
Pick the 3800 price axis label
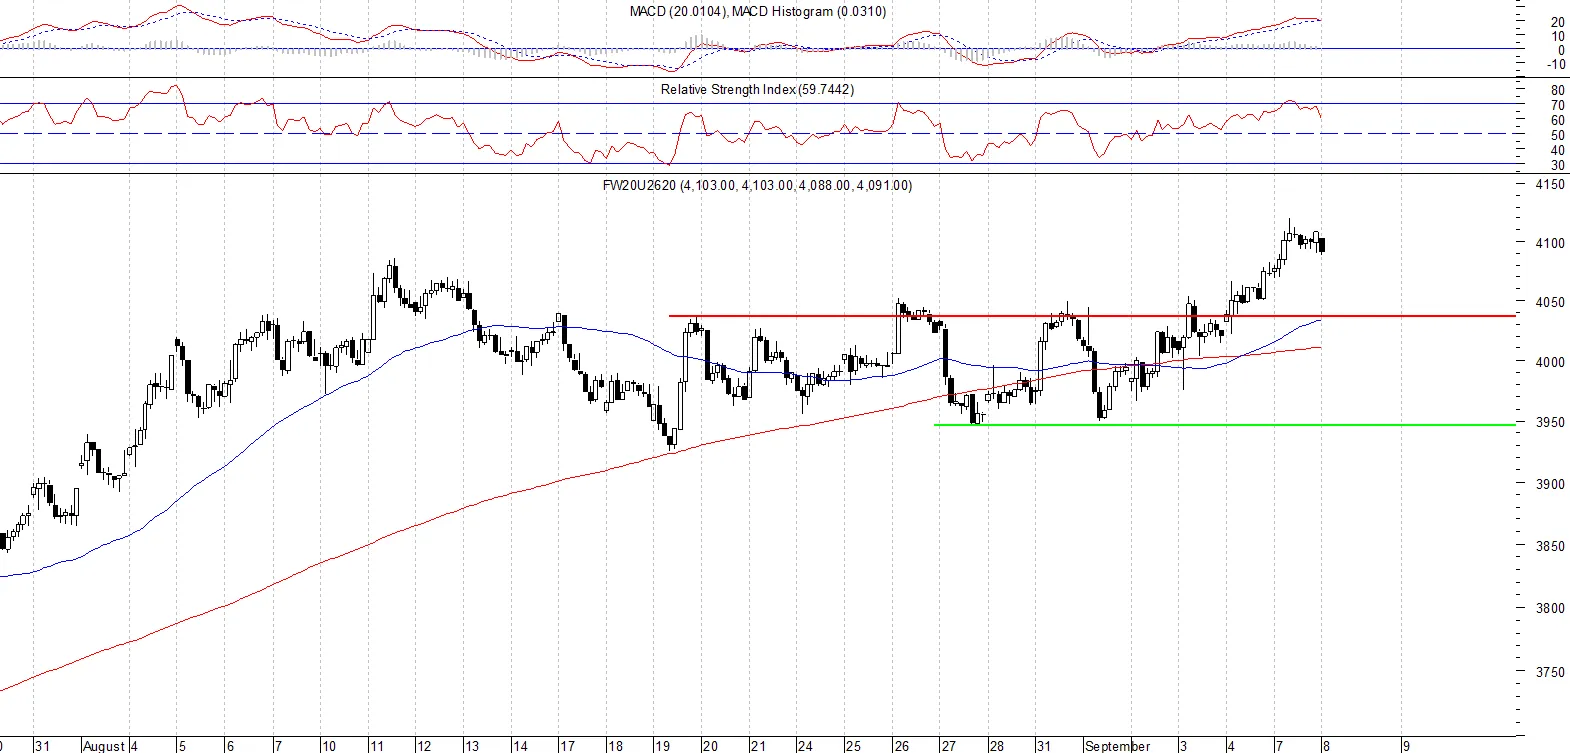click(1550, 608)
